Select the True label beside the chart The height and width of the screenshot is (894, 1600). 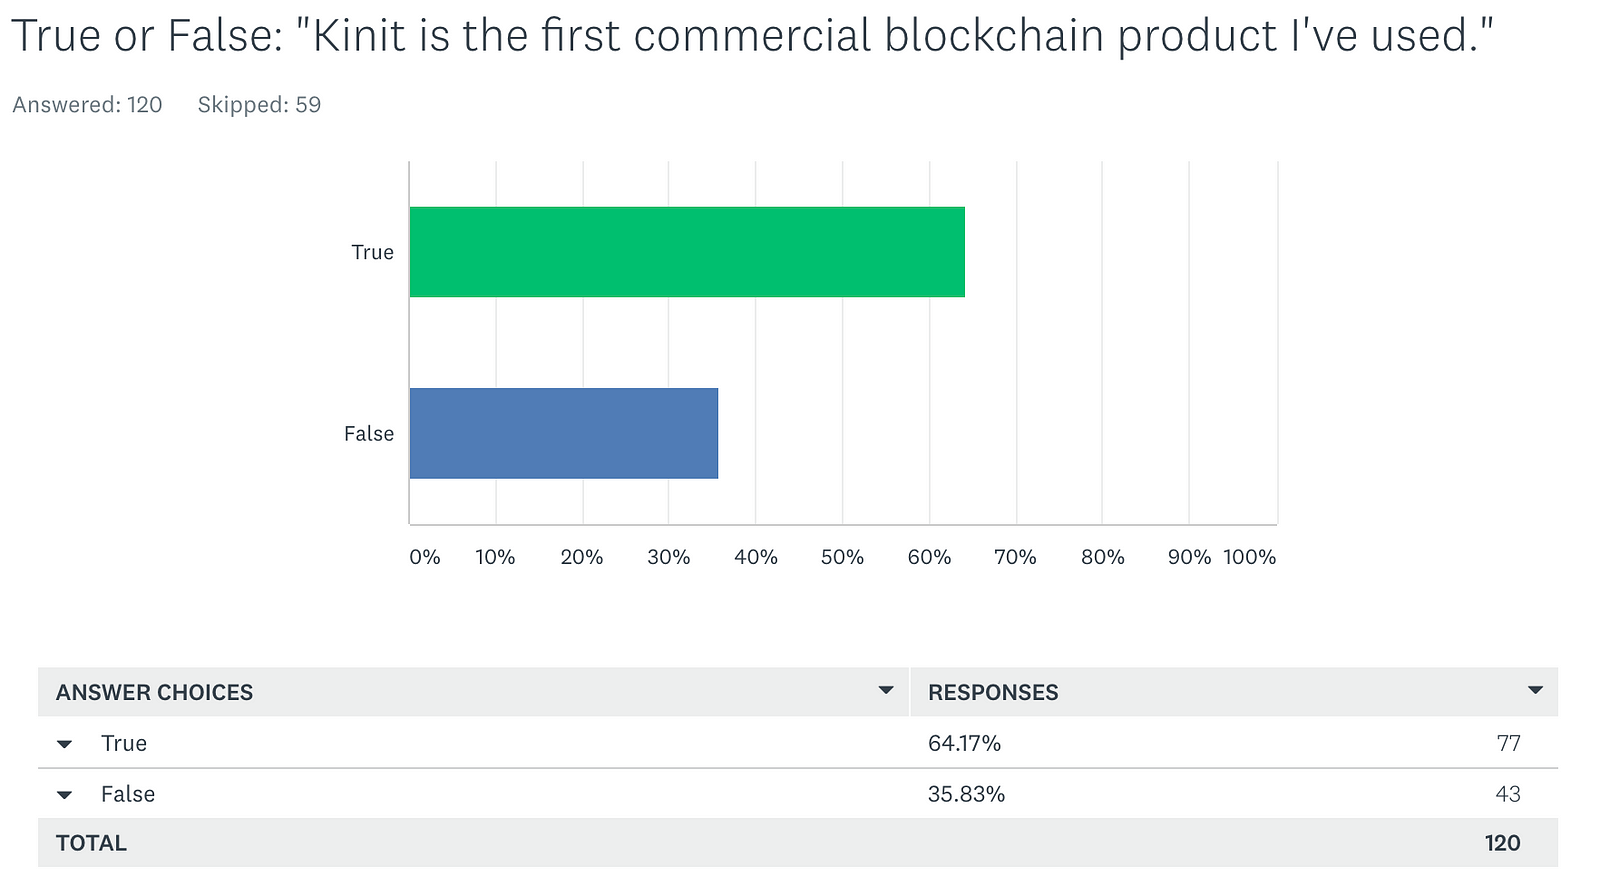point(372,253)
